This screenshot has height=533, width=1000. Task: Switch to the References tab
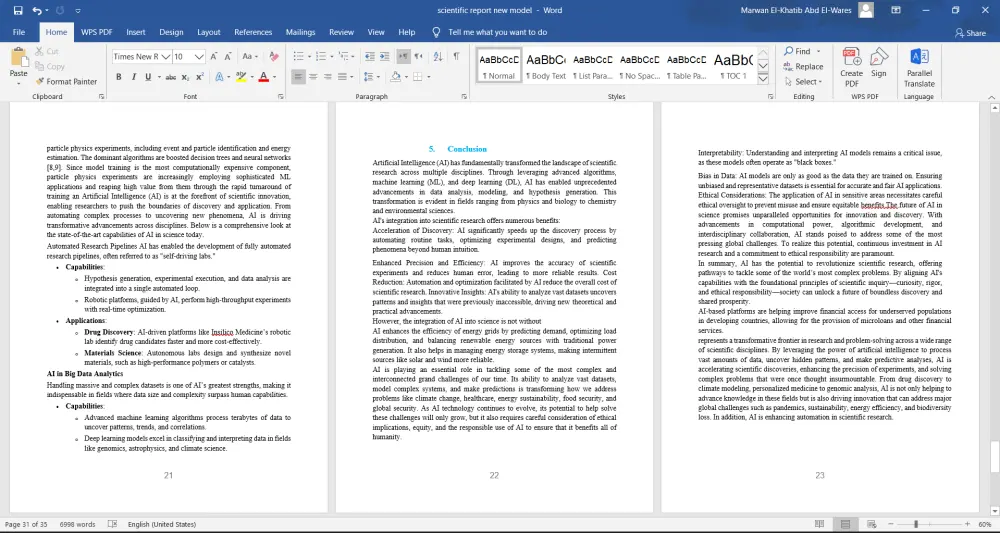(253, 32)
